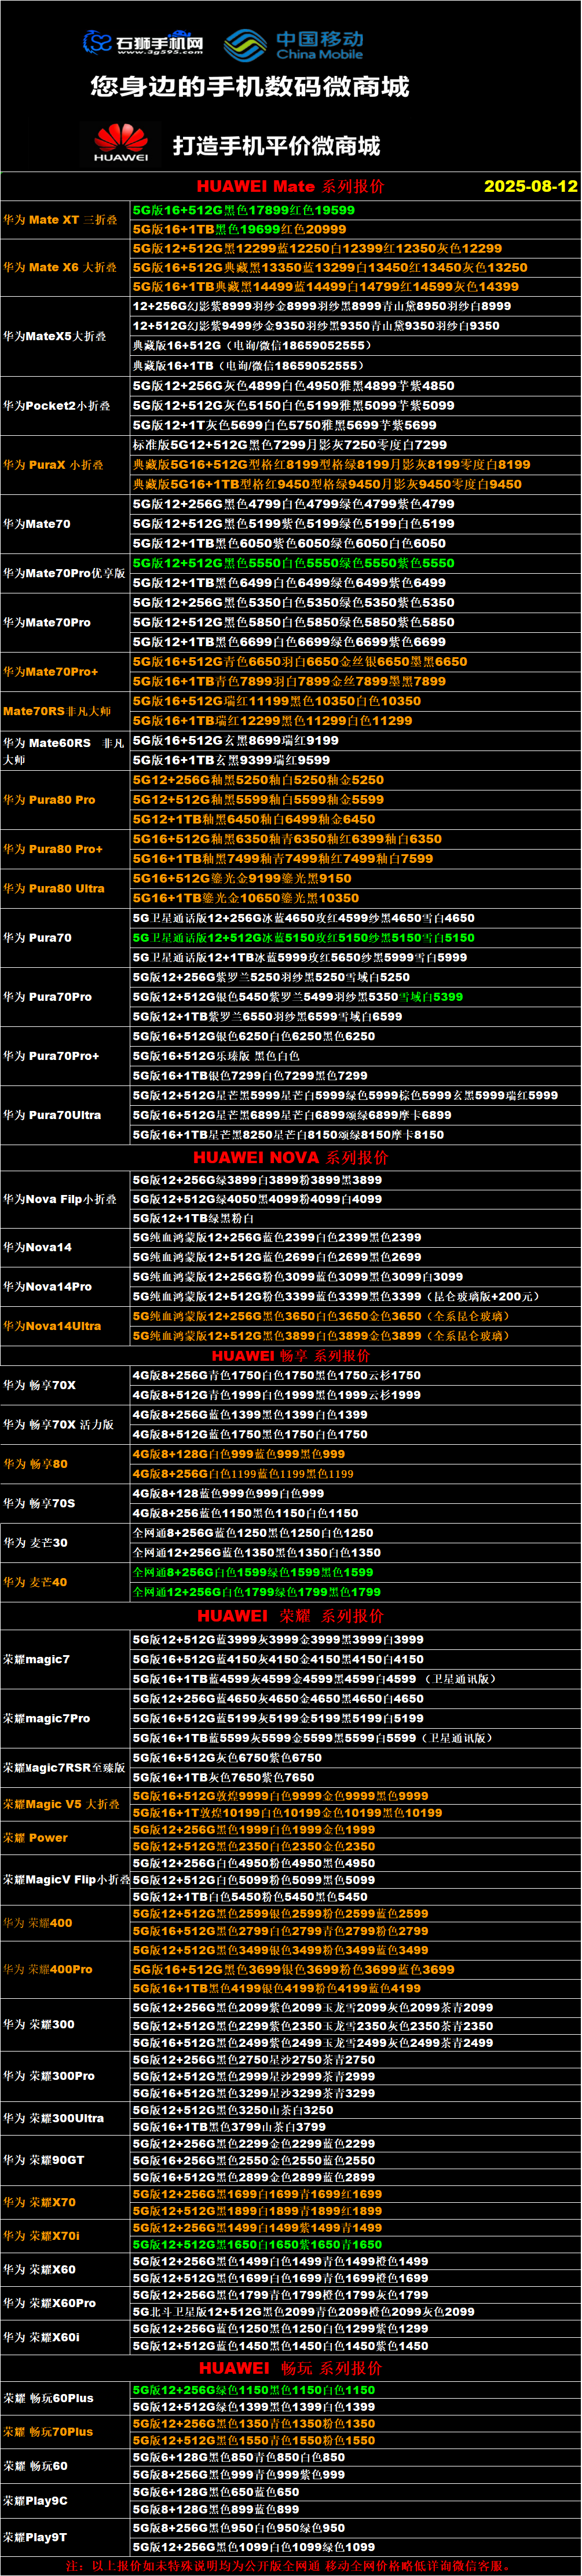Viewport: 582px width, 2576px height.
Task: Click the China Mobile logo
Action: point(294,45)
